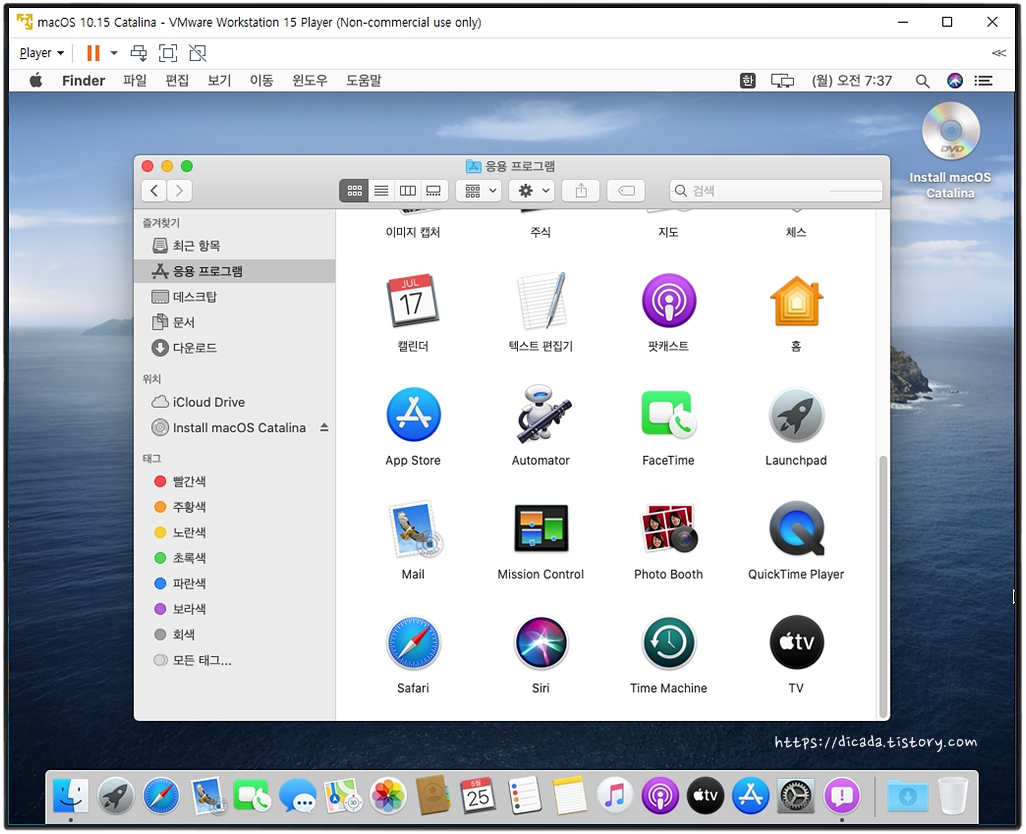
Task: Open the QuickTime Player icon
Action: point(796,529)
